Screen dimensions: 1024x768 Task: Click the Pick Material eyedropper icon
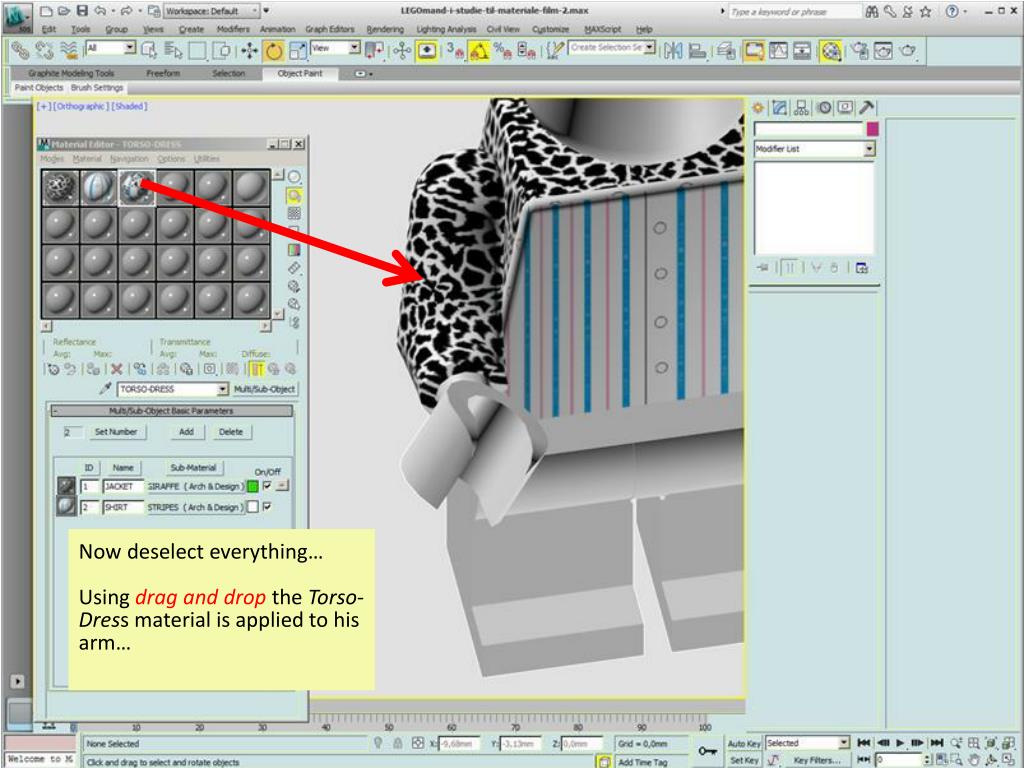point(104,389)
